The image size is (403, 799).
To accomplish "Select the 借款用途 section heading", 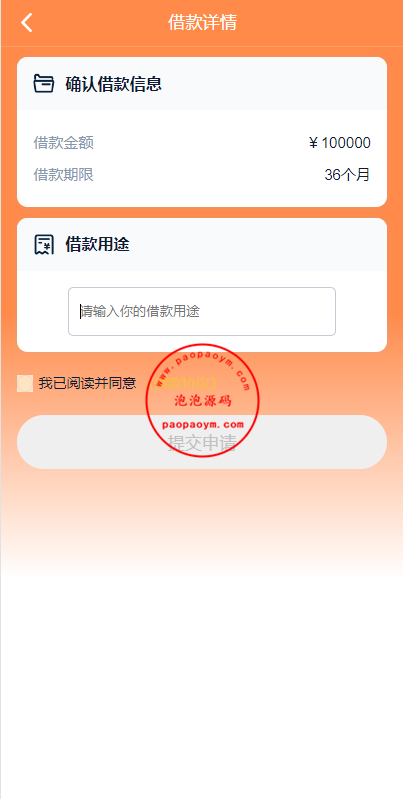I will pos(97,245).
